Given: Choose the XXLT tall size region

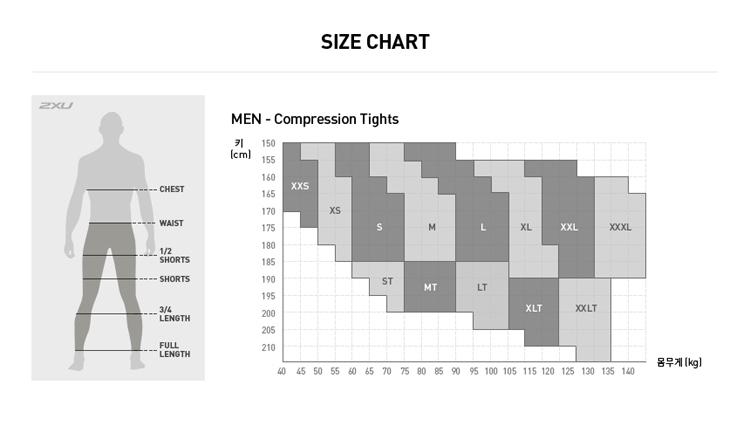Looking at the screenshot, I should pyautogui.click(x=586, y=308).
